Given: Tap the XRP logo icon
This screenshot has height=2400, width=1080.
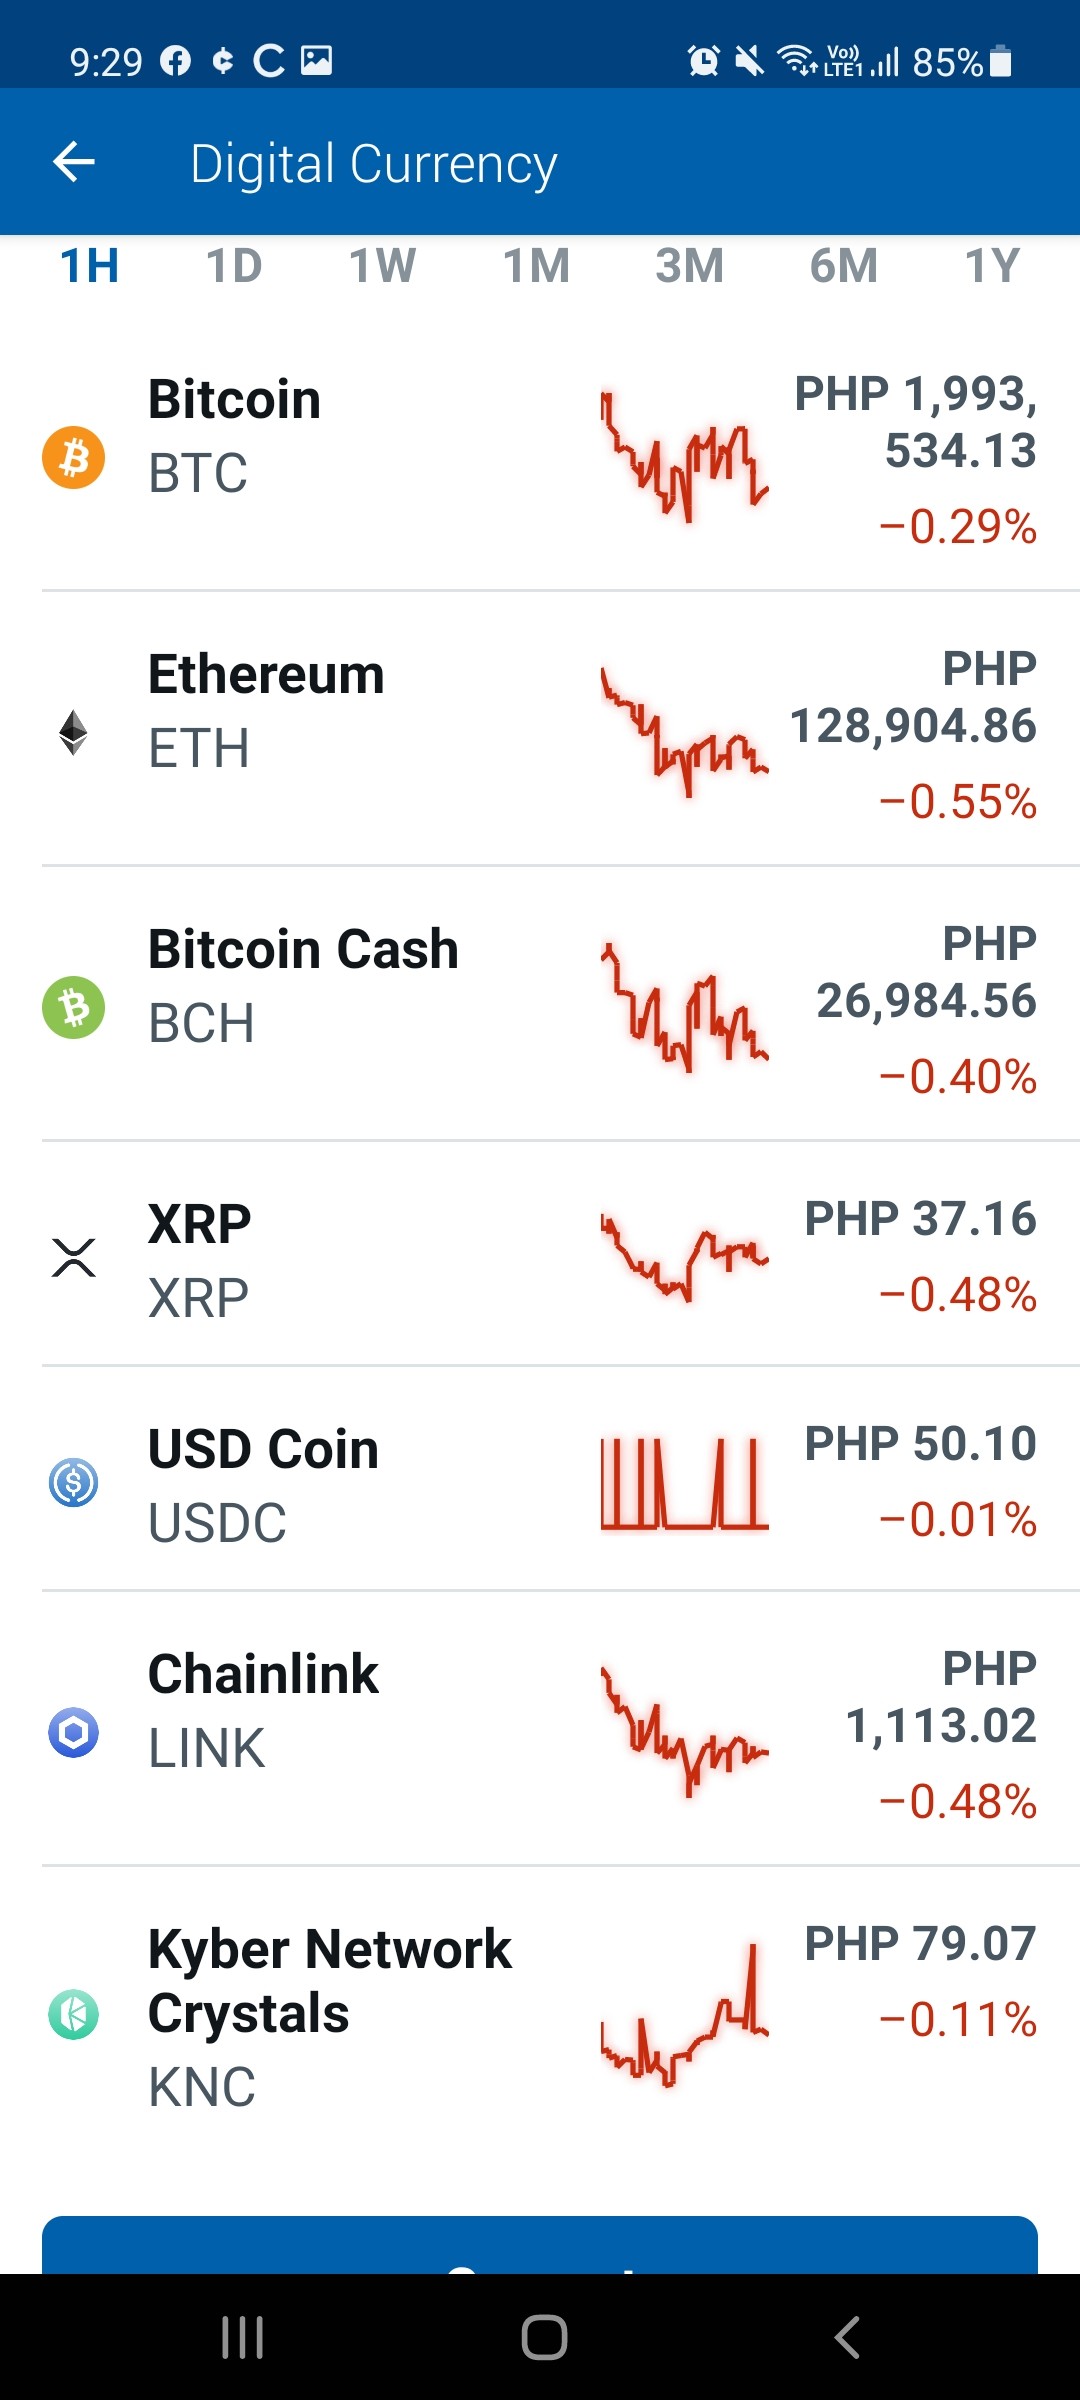Looking at the screenshot, I should [73, 1258].
